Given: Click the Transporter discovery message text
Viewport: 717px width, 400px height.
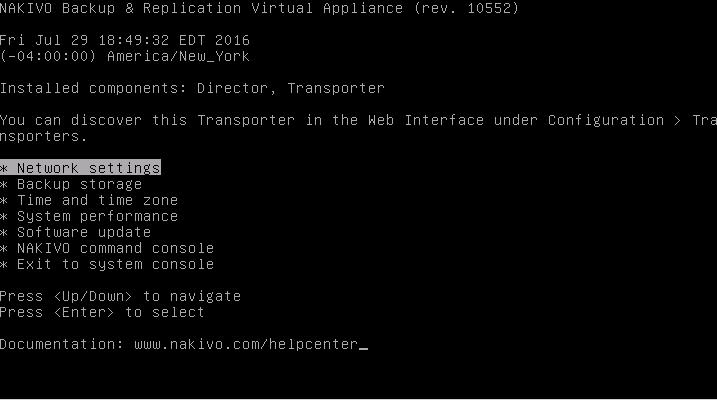Looking at the screenshot, I should 358,128.
